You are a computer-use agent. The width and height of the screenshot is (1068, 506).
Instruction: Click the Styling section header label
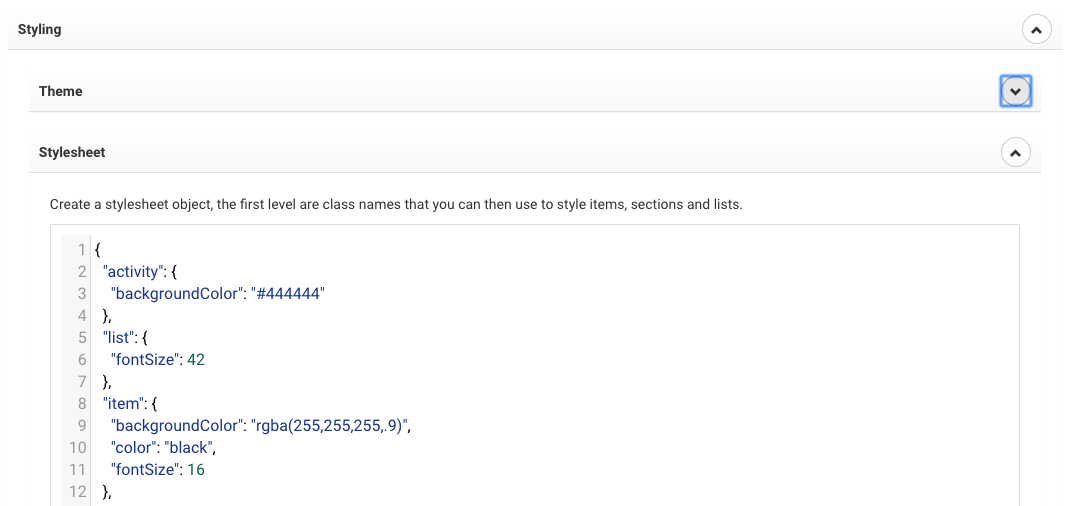coord(40,30)
